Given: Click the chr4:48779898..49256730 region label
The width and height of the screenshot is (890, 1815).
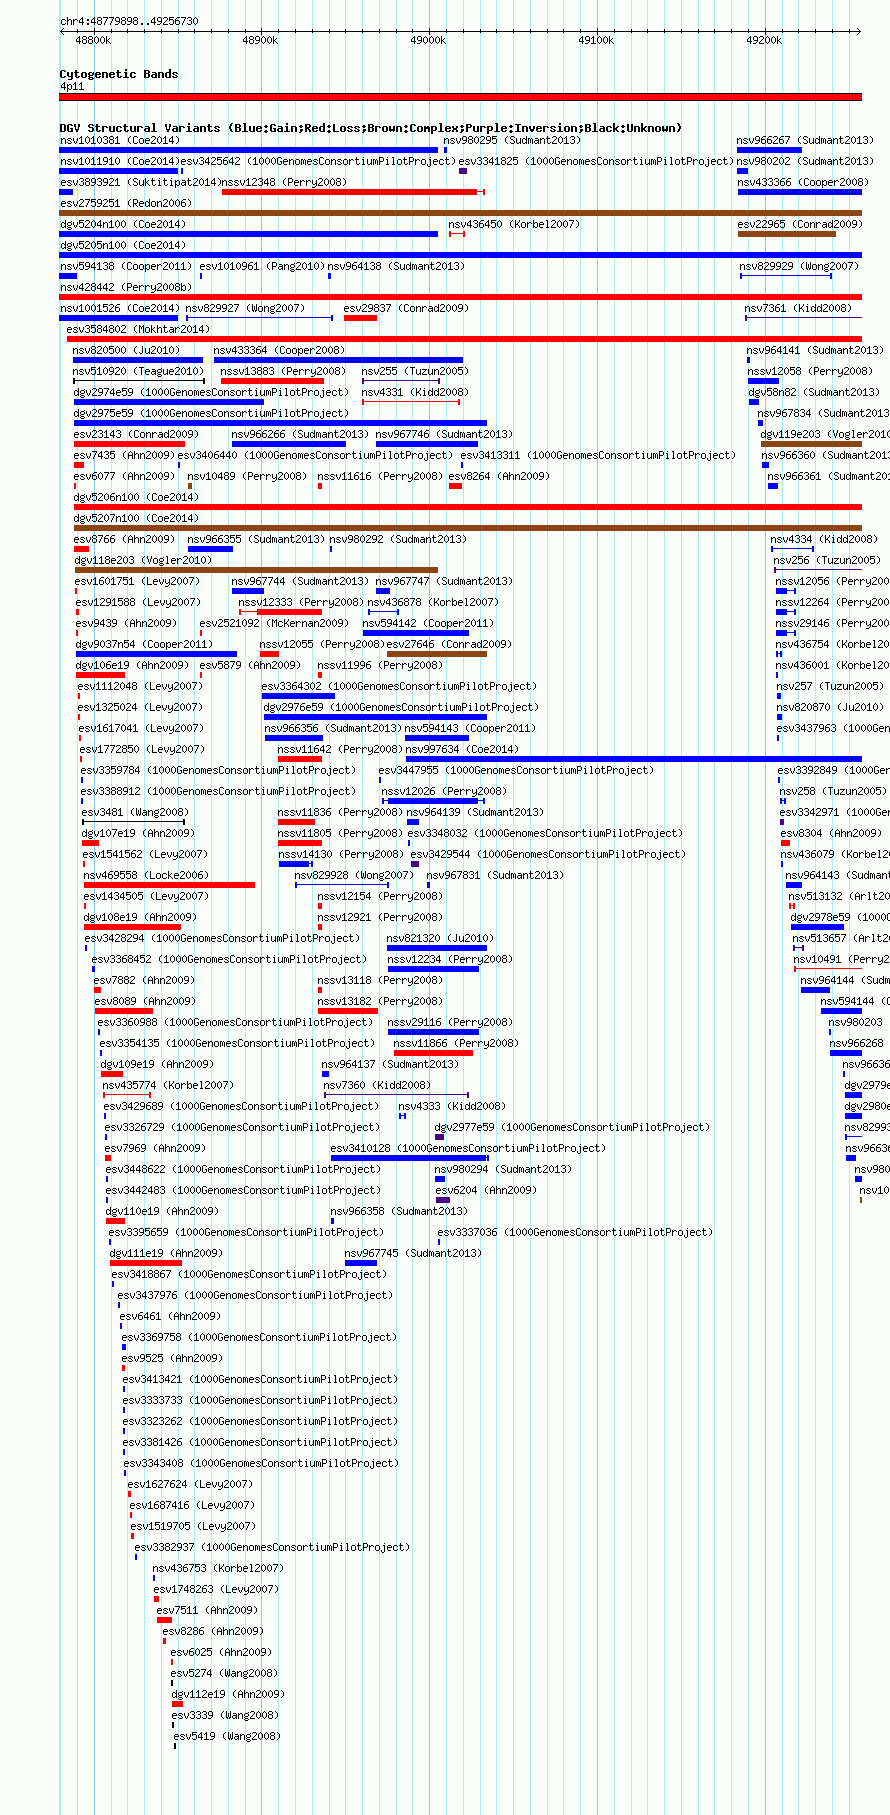Looking at the screenshot, I should (x=129, y=21).
